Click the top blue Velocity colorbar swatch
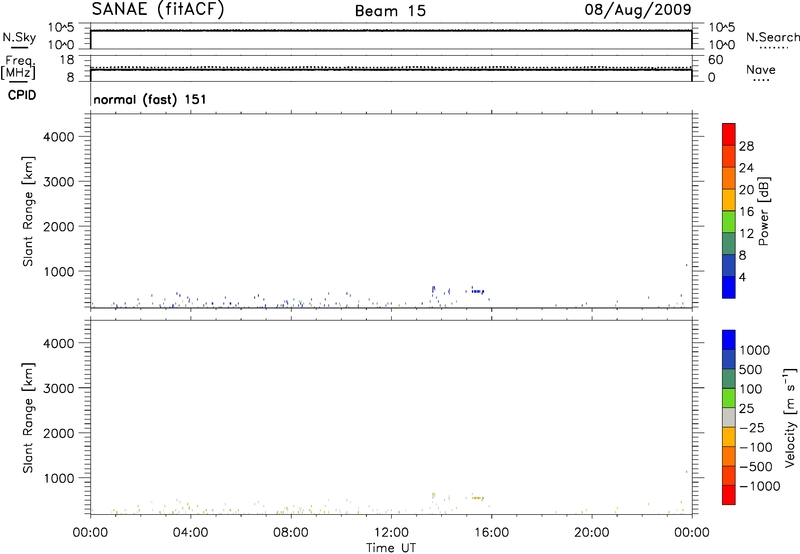Image resolution: width=800 pixels, height=554 pixels. pos(729,340)
